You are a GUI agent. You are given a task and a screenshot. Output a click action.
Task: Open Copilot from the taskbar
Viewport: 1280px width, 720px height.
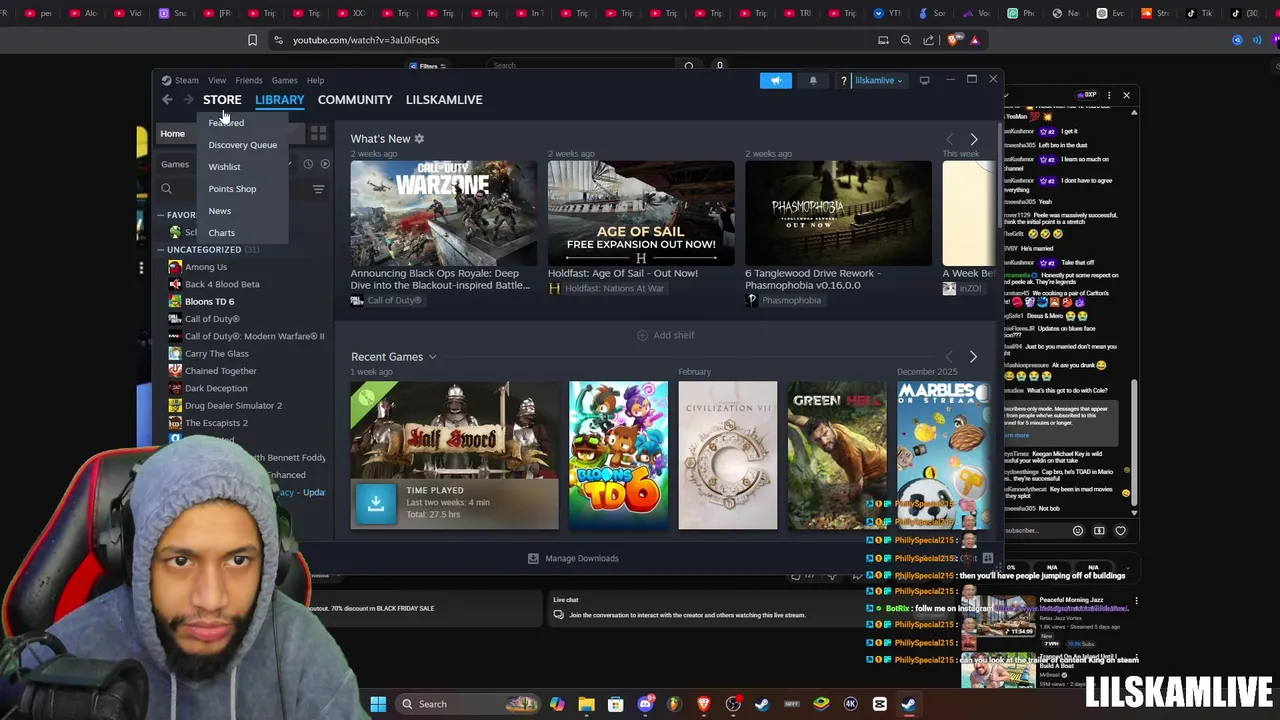(557, 704)
